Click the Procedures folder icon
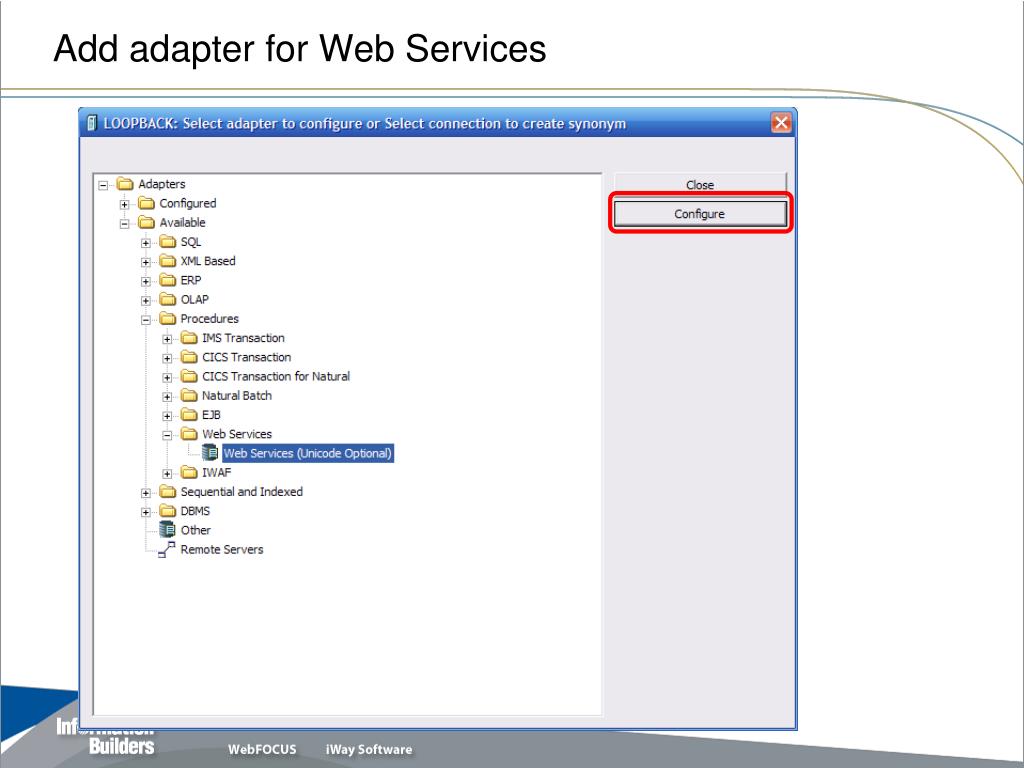 click(x=168, y=318)
